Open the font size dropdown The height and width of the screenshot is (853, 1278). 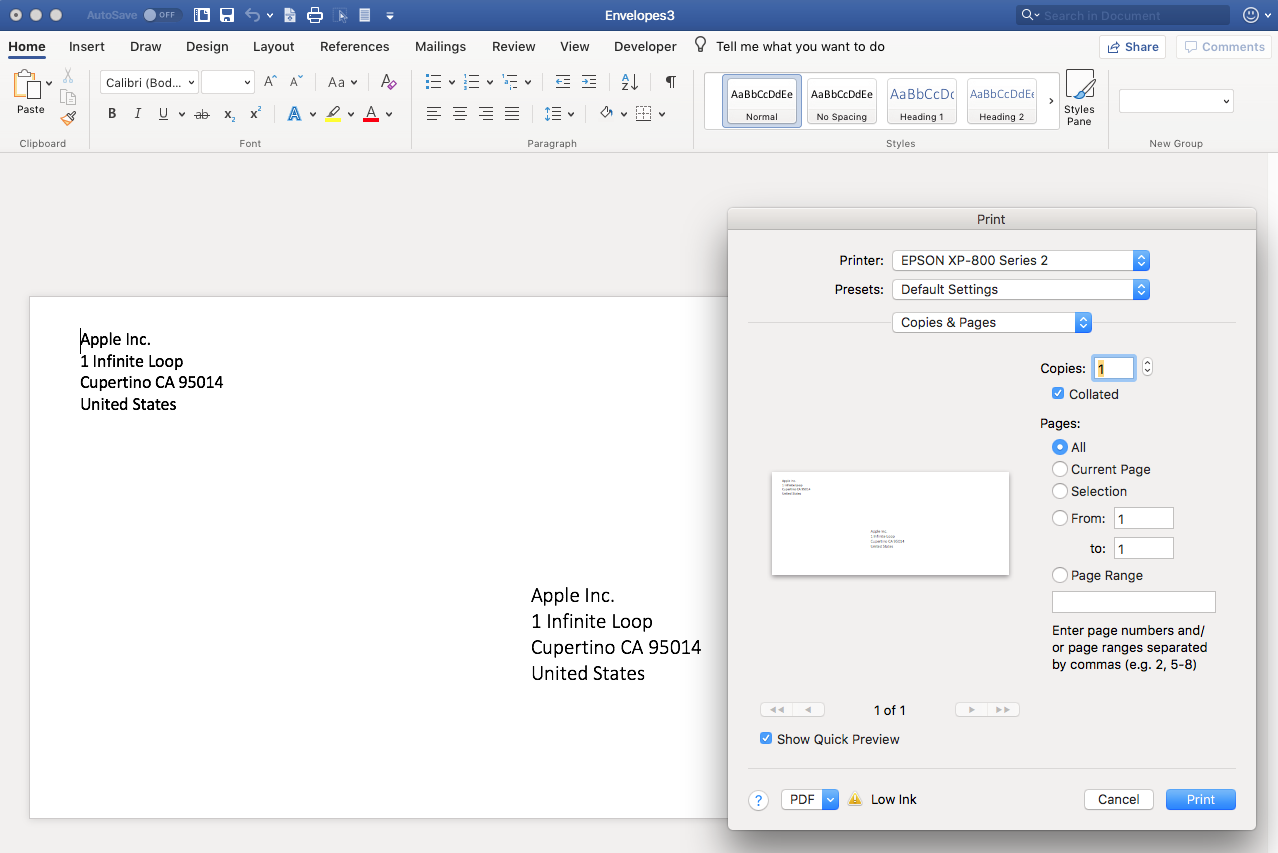click(228, 82)
